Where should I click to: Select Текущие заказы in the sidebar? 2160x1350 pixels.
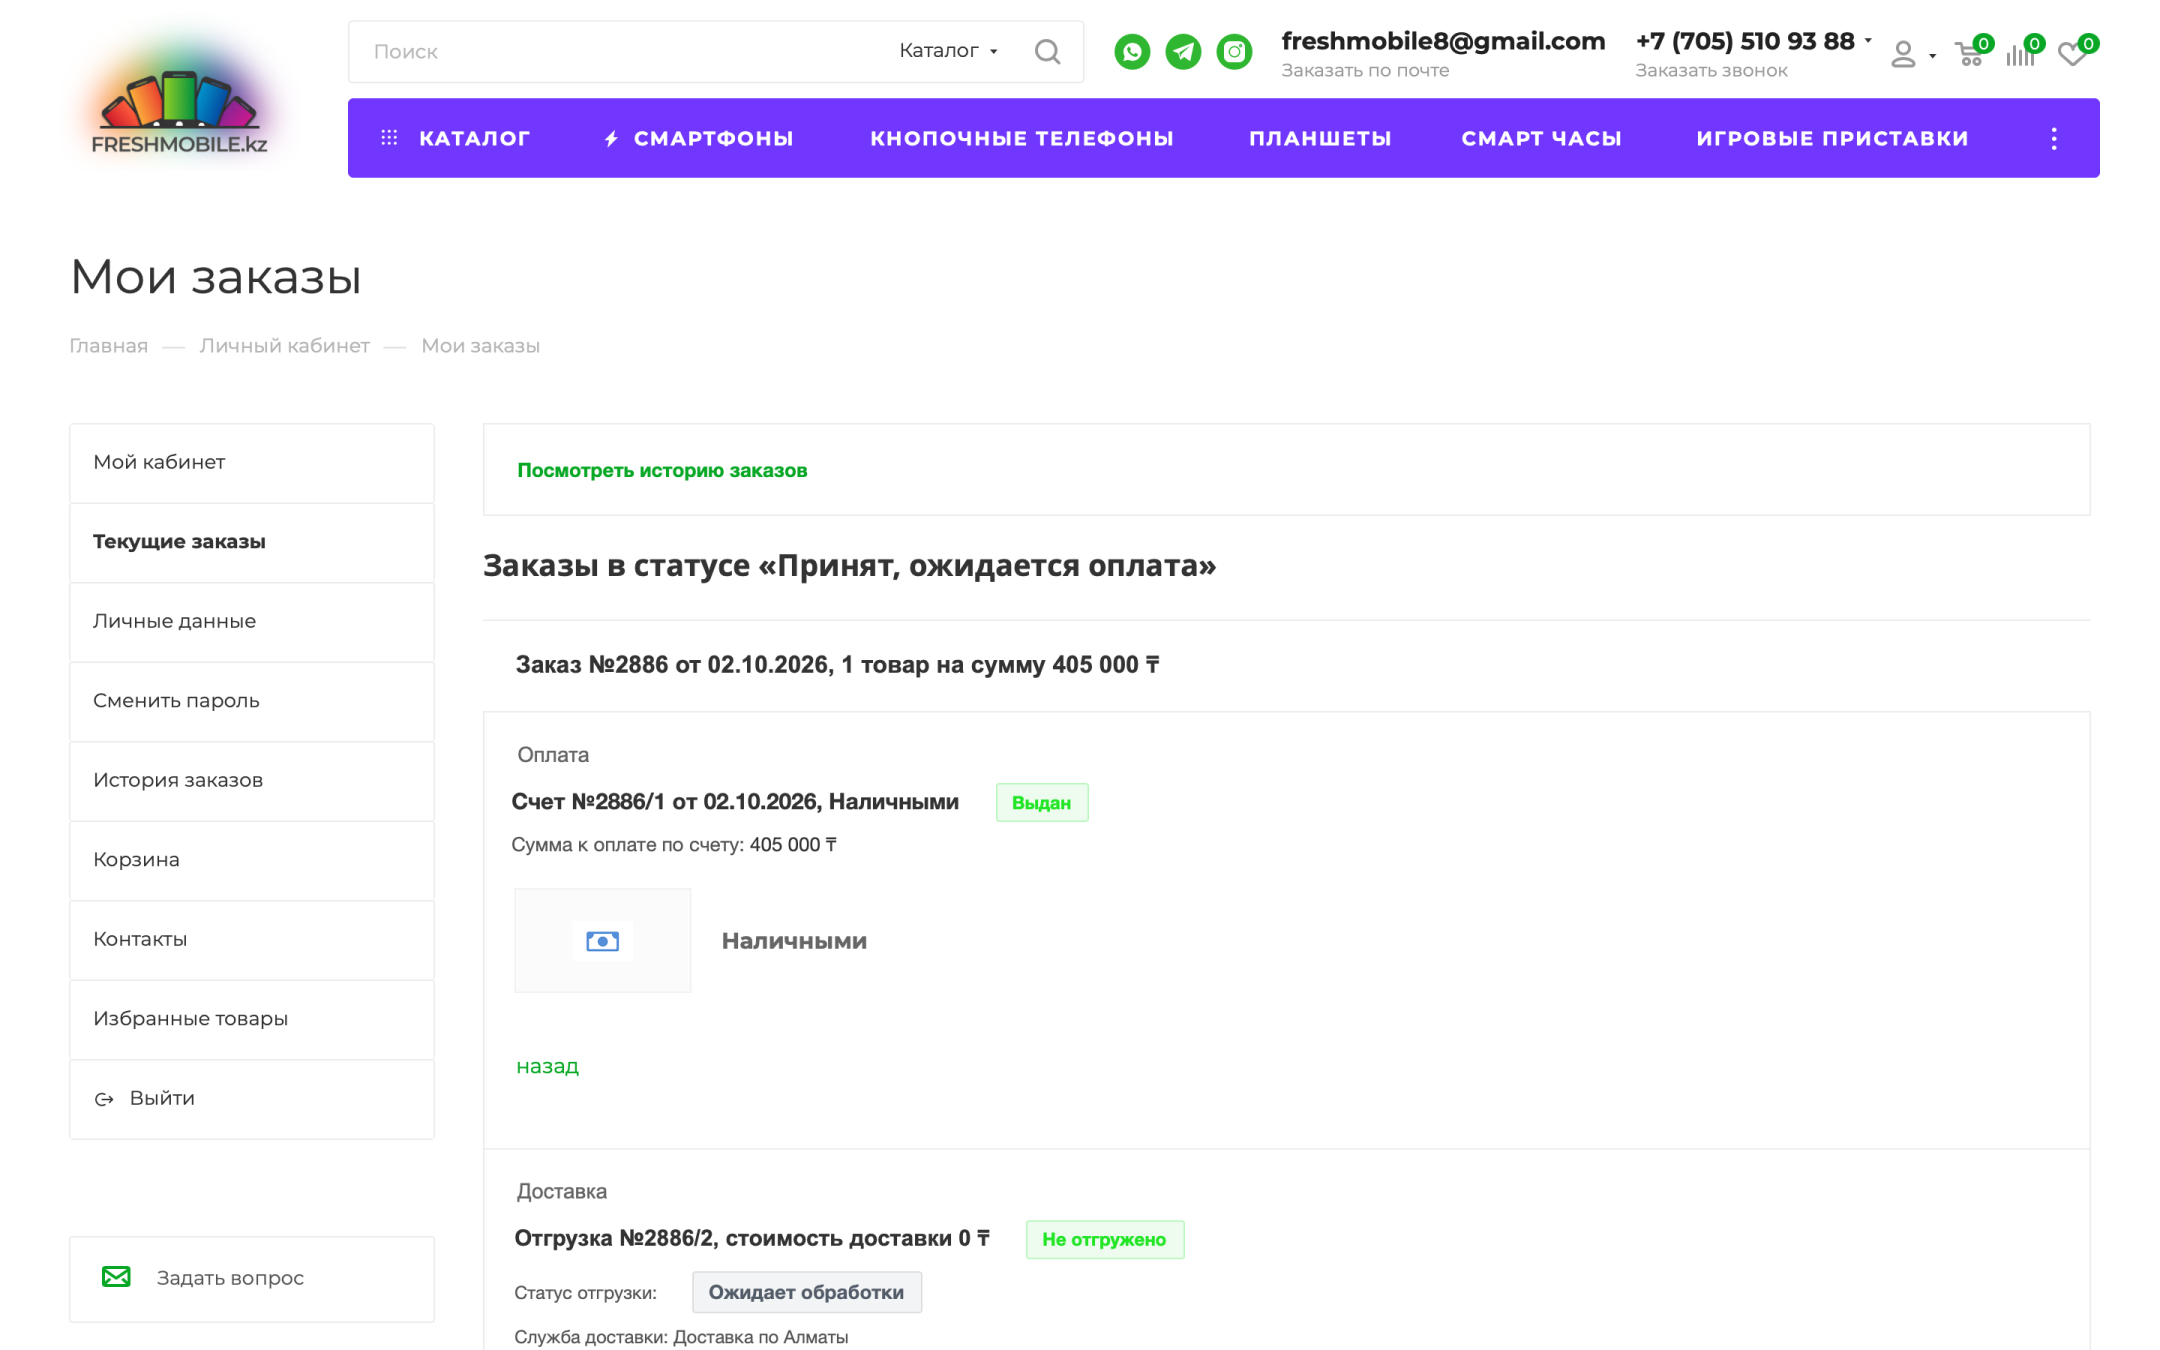[252, 542]
